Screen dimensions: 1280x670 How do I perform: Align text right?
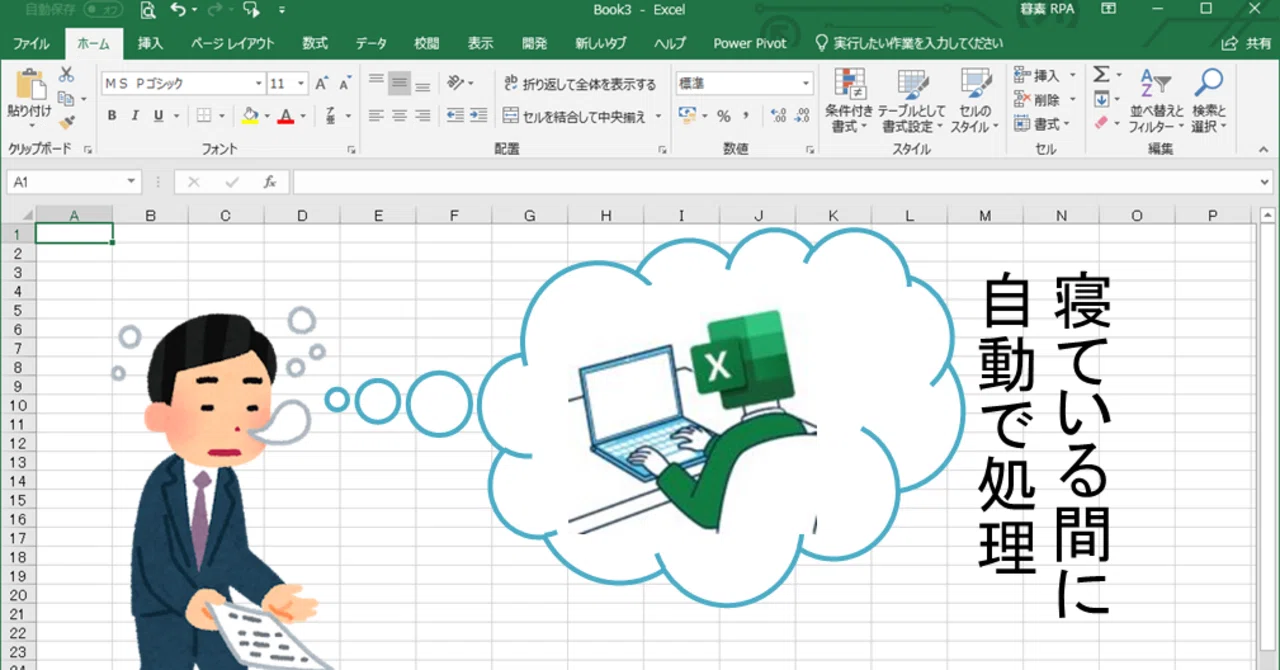[422, 116]
